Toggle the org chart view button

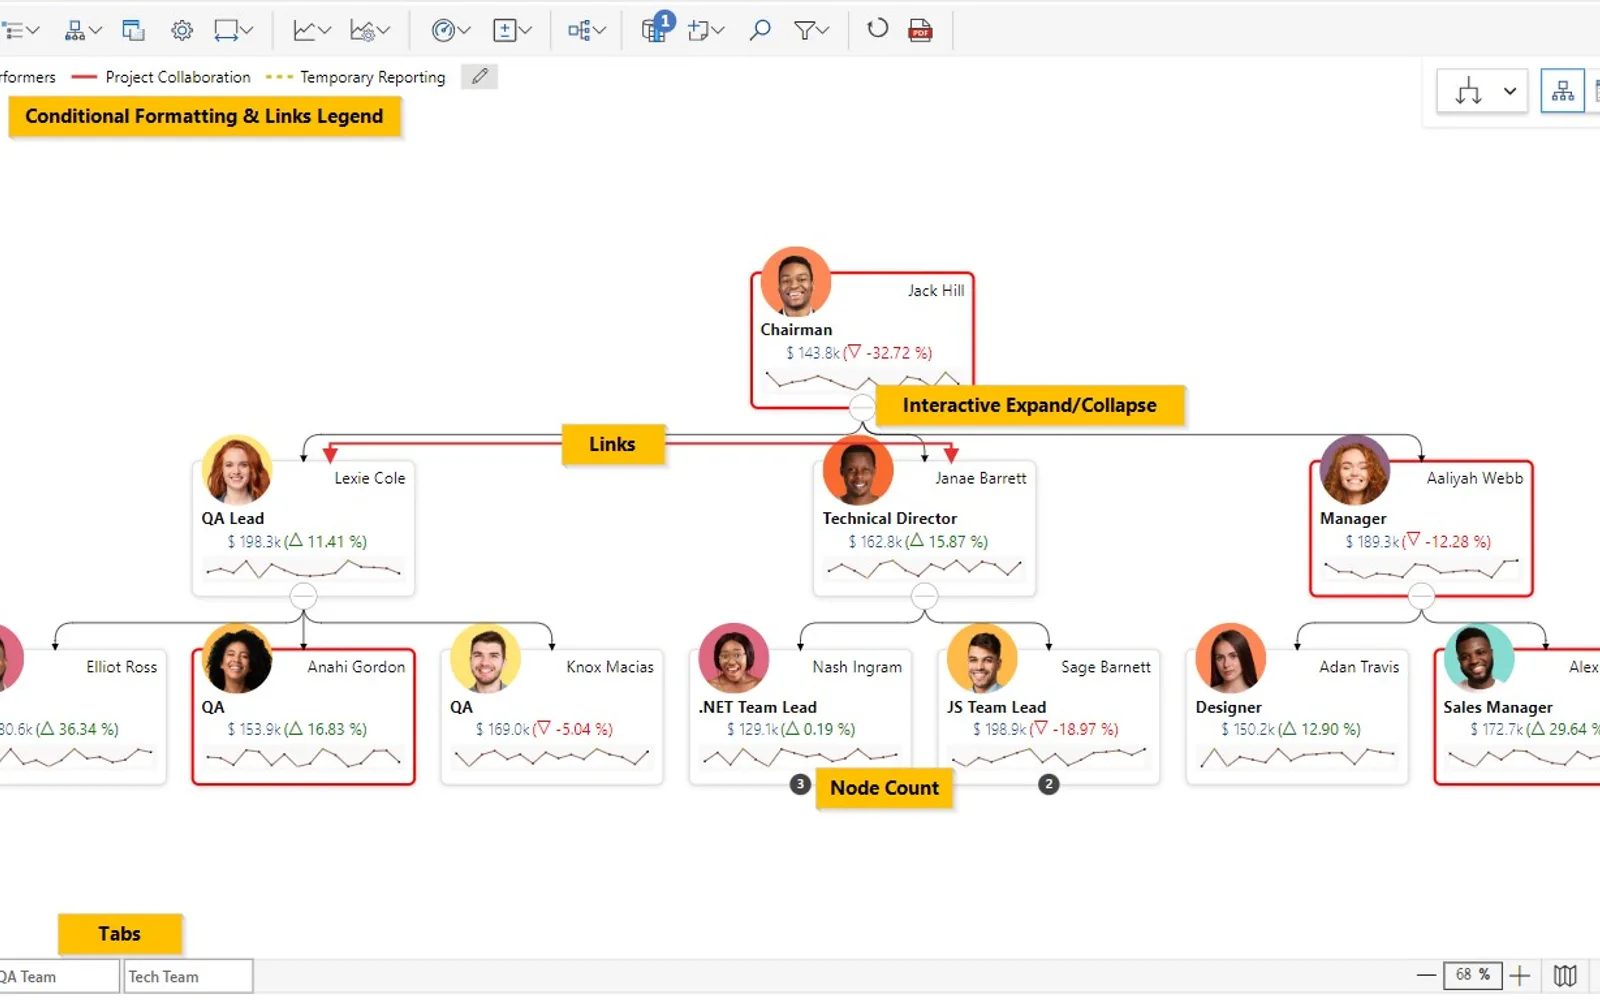point(1562,91)
